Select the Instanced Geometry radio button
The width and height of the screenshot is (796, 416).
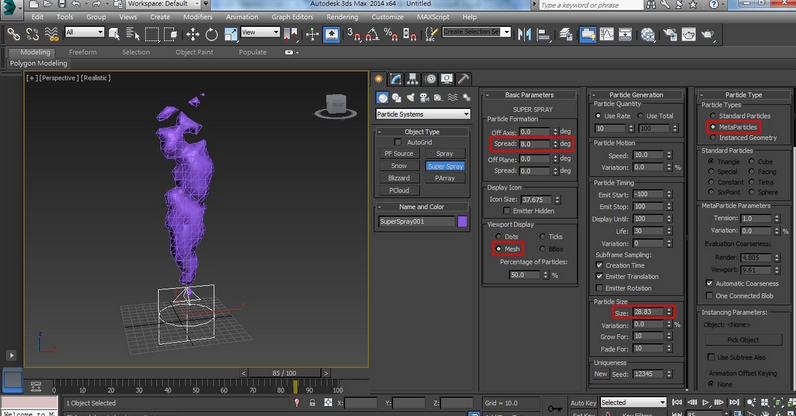(712, 137)
